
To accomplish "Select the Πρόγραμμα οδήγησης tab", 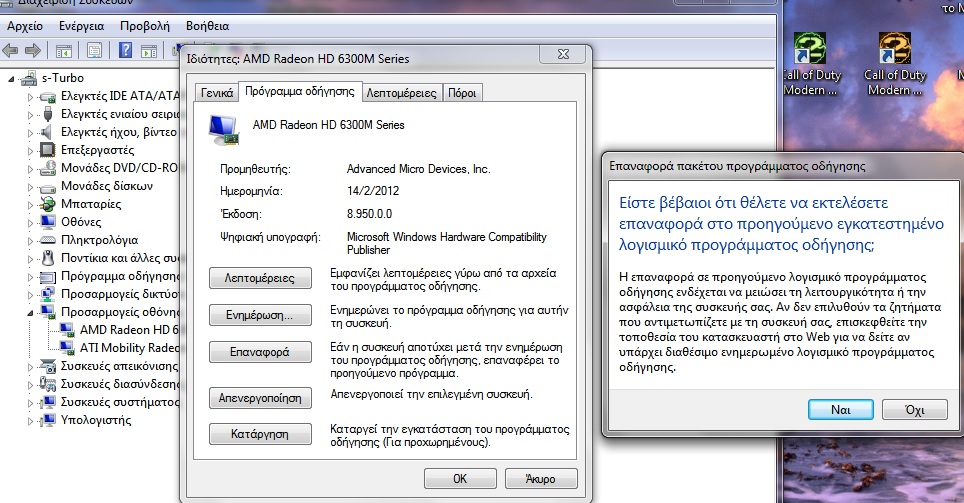I will coord(300,91).
